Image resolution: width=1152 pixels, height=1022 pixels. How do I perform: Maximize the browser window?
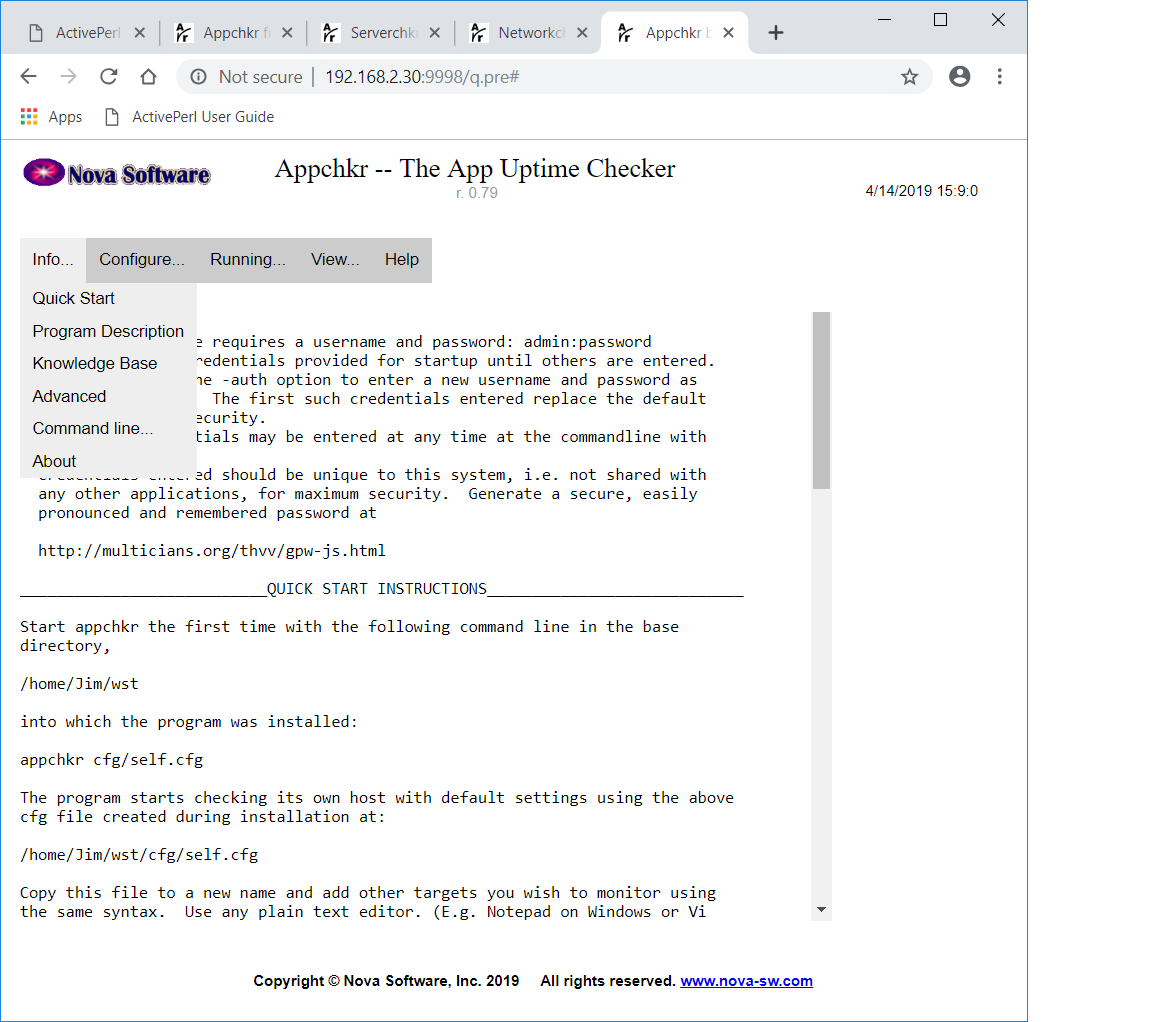click(x=940, y=20)
